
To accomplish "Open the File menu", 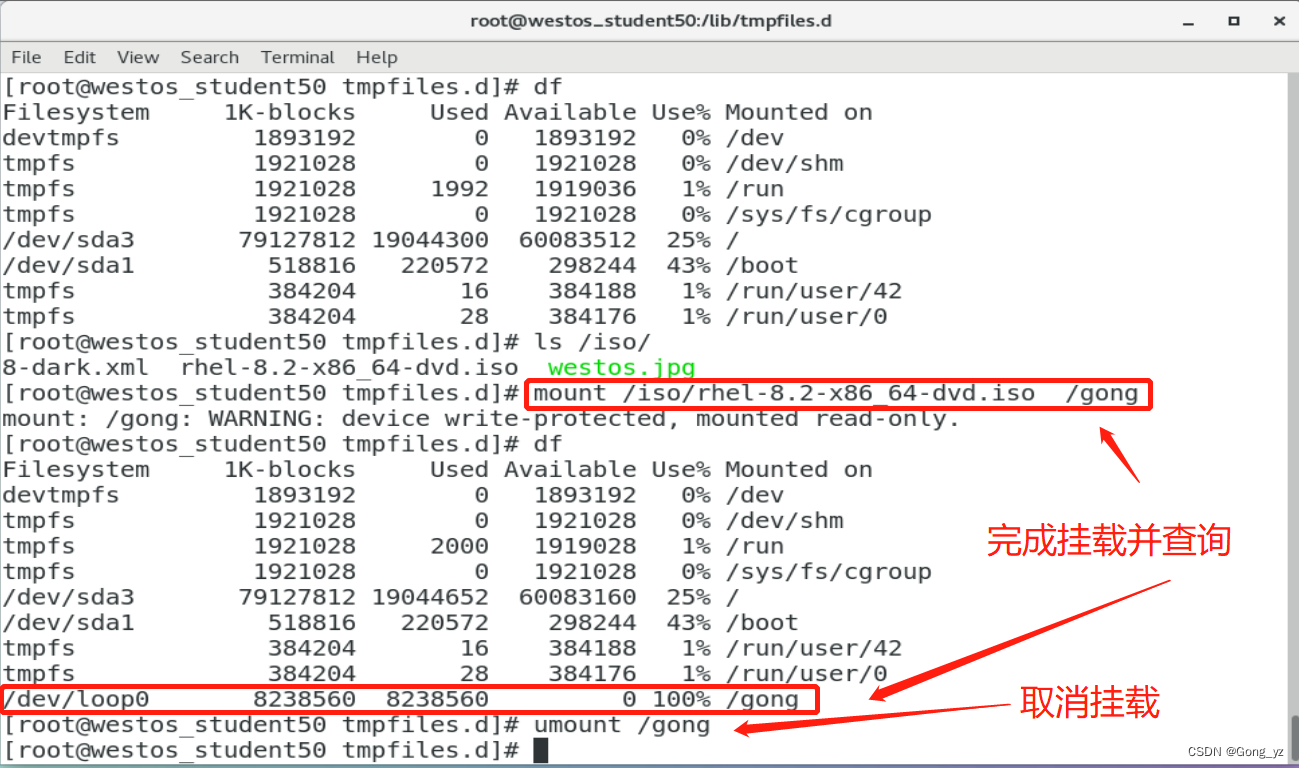I will coord(25,57).
